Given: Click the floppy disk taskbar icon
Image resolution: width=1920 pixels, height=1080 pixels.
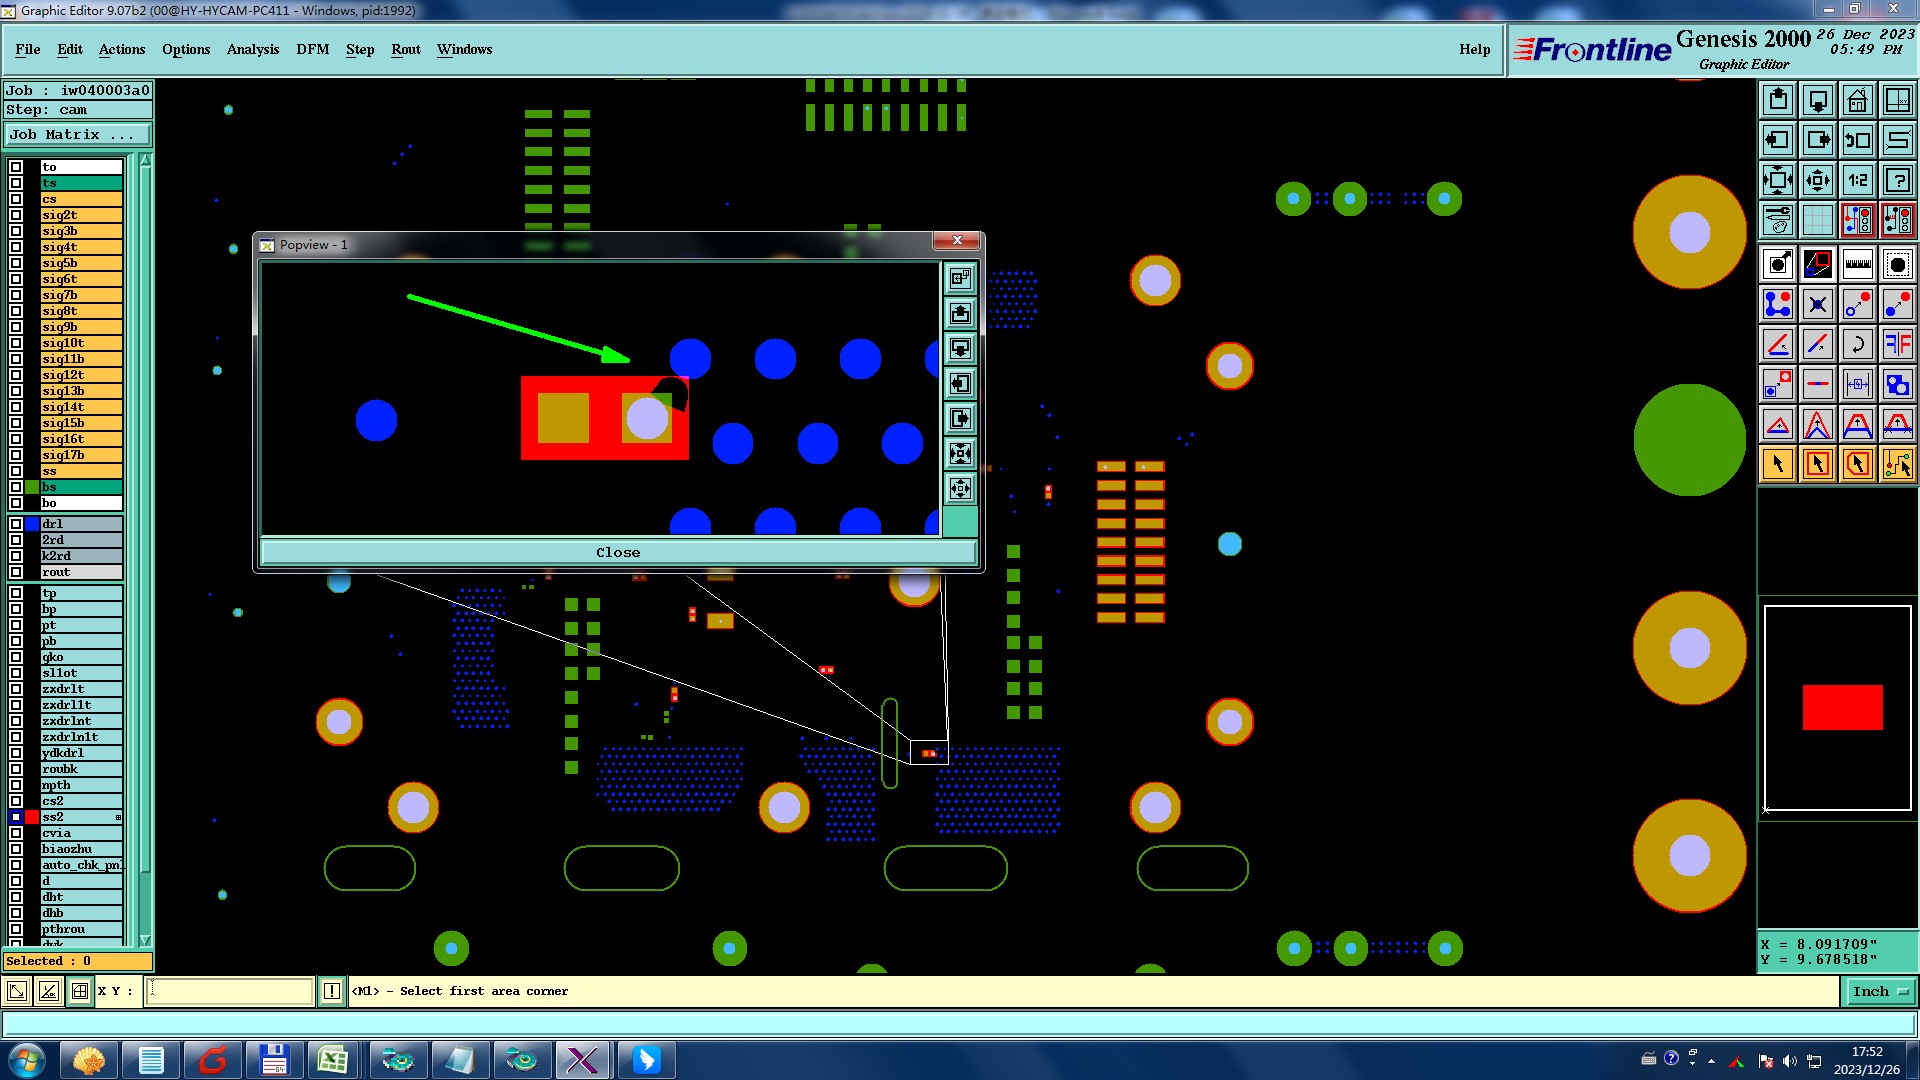Looking at the screenshot, I should 274,1060.
